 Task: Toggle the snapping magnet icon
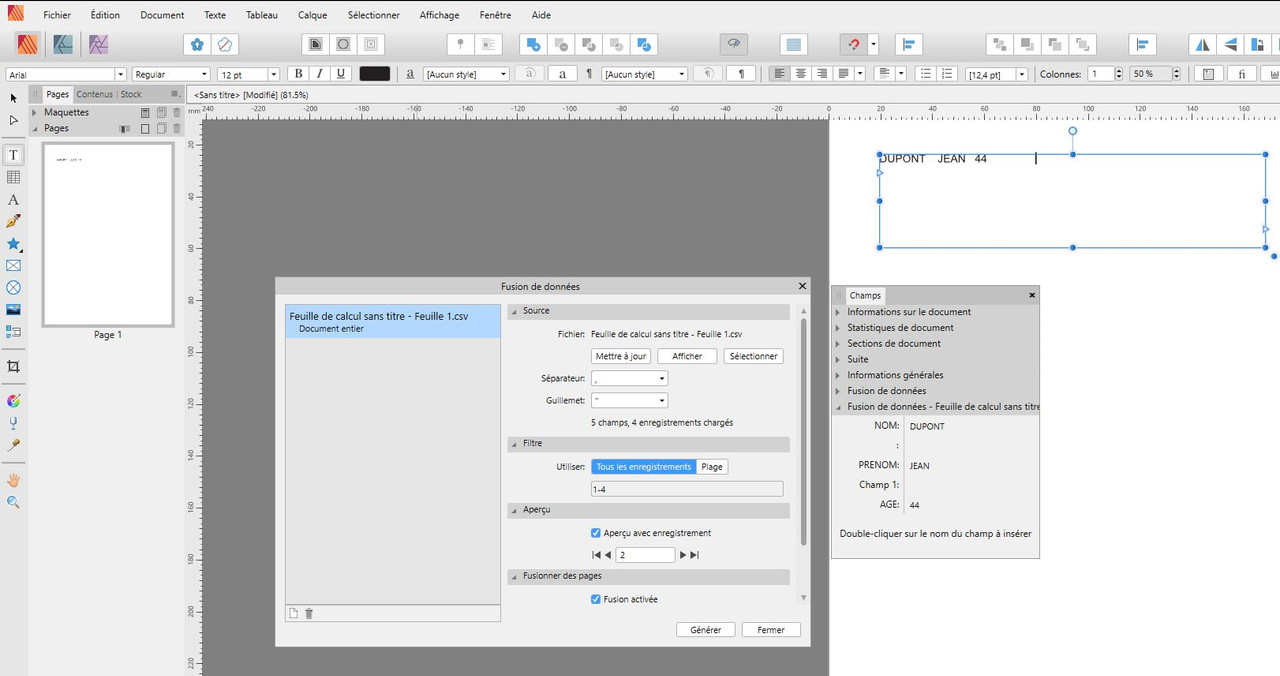(x=853, y=44)
